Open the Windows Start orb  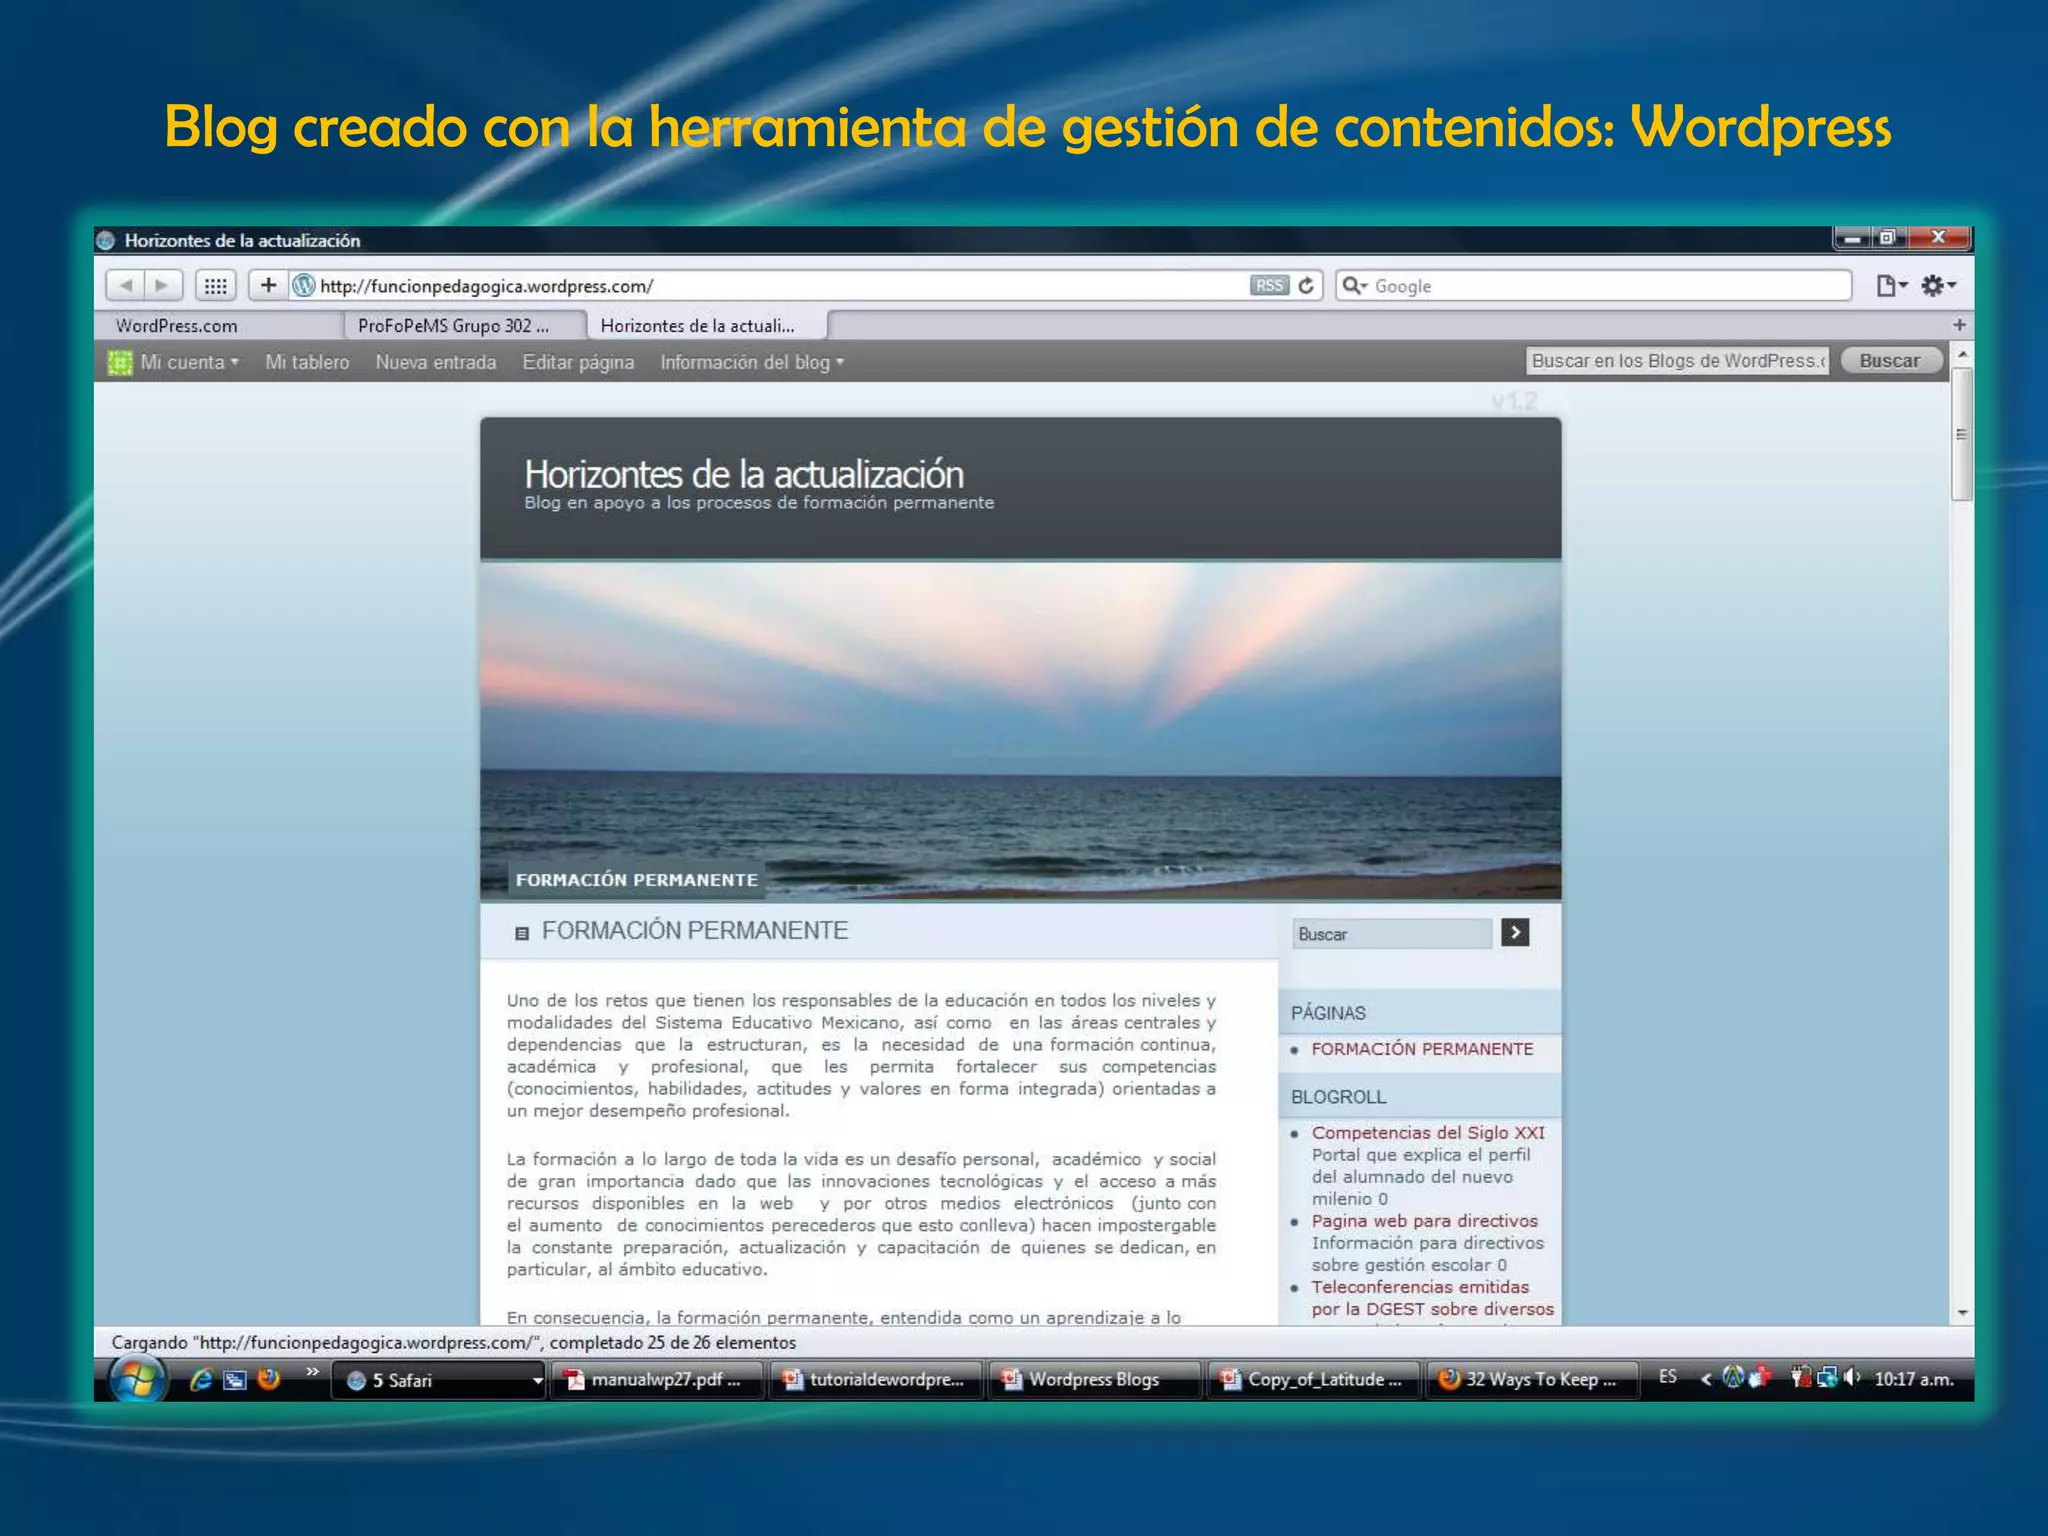coord(137,1380)
